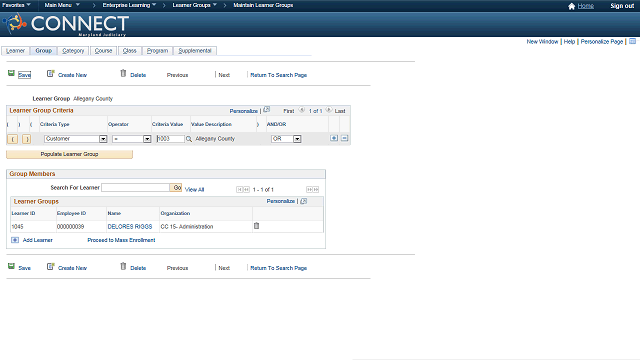Click the Organization column header
Screen dimensions: 640x360
pyautogui.click(x=175, y=213)
